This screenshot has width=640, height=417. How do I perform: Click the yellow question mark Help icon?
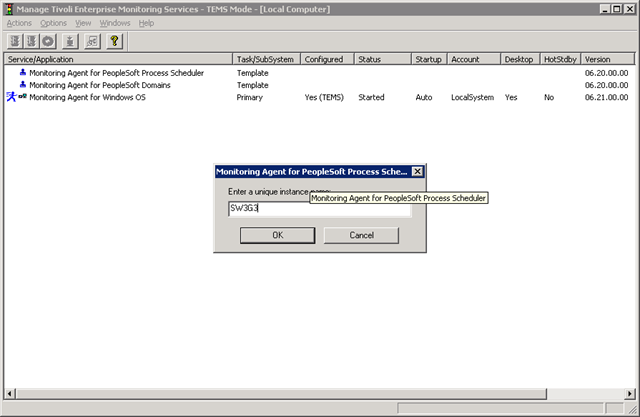point(114,41)
